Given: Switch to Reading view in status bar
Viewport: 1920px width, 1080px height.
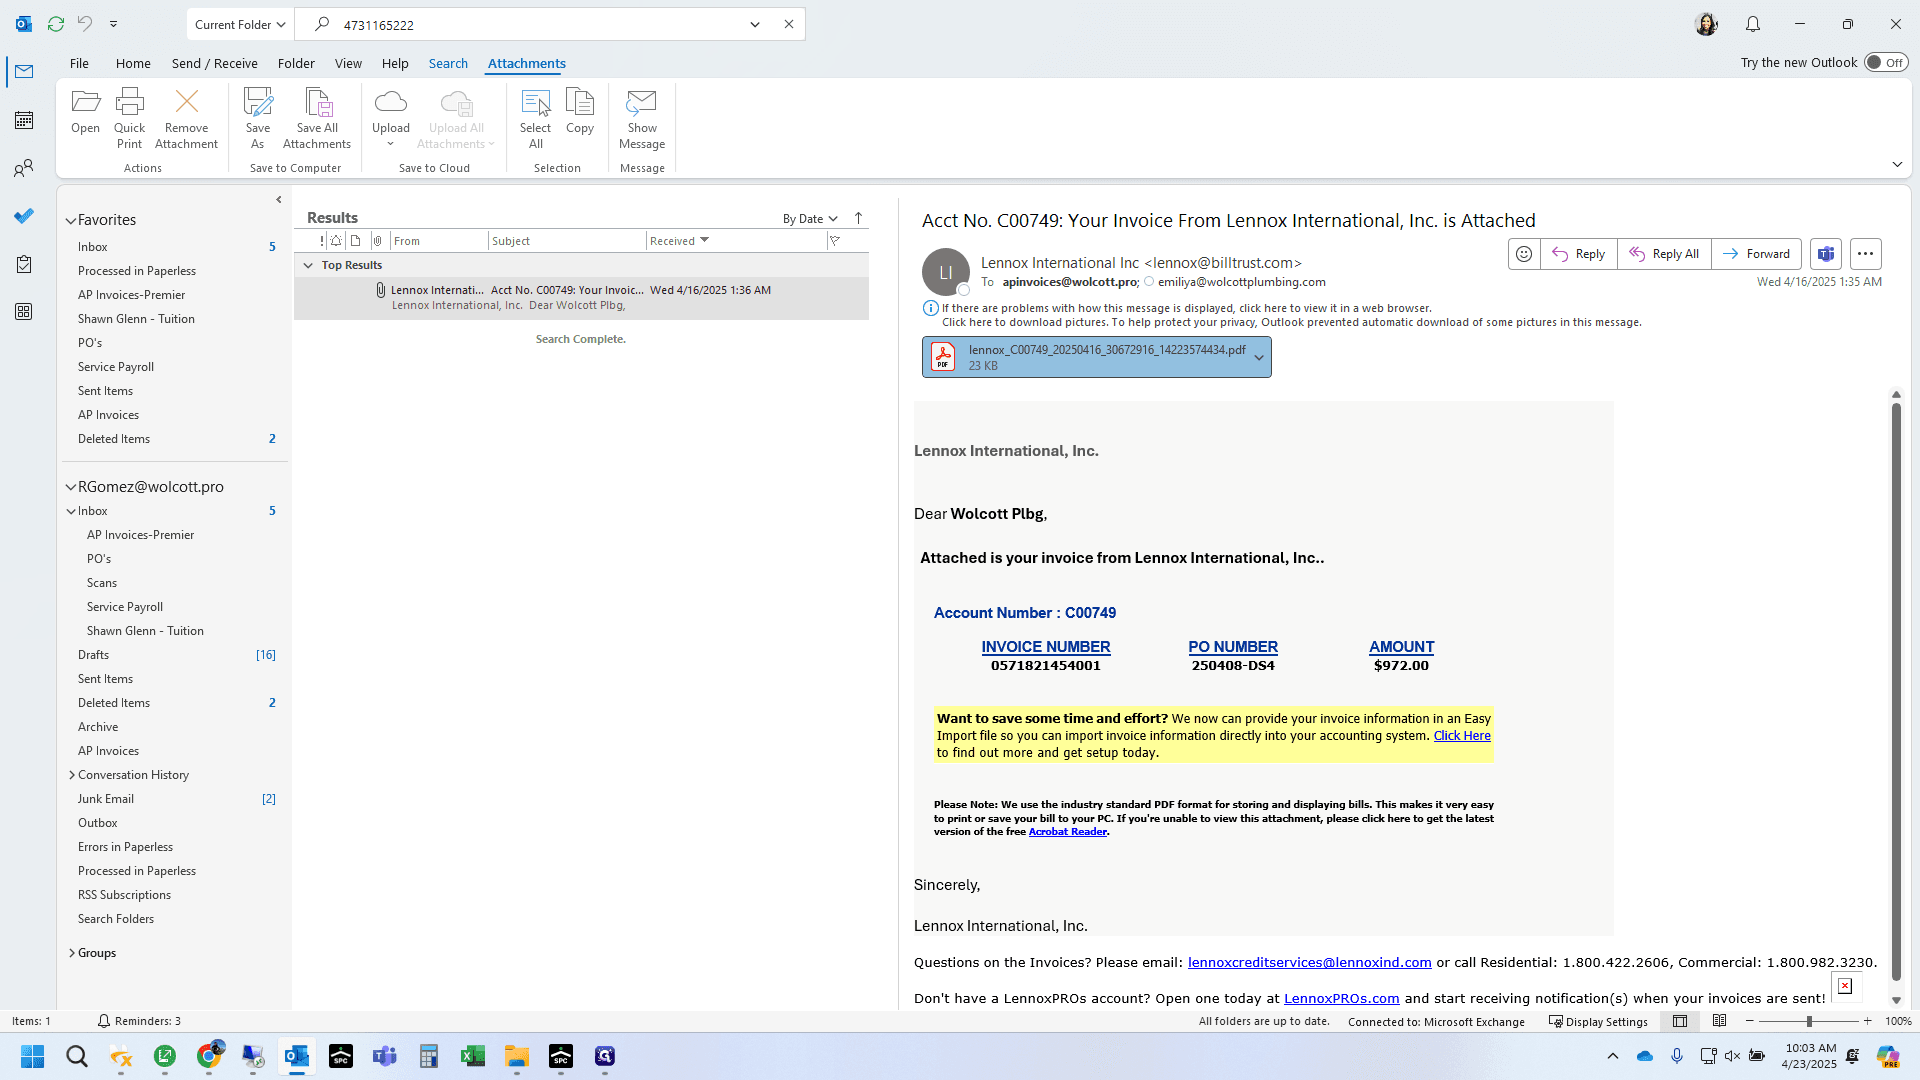Looking at the screenshot, I should 1720,1021.
